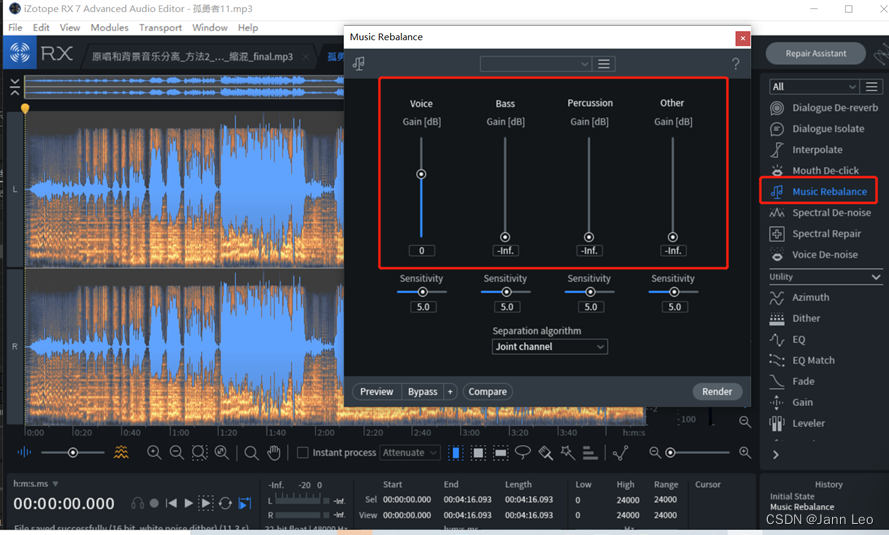Select the Brush selection tool
Screen dimensions: 889x535
pyautogui.click(x=545, y=453)
